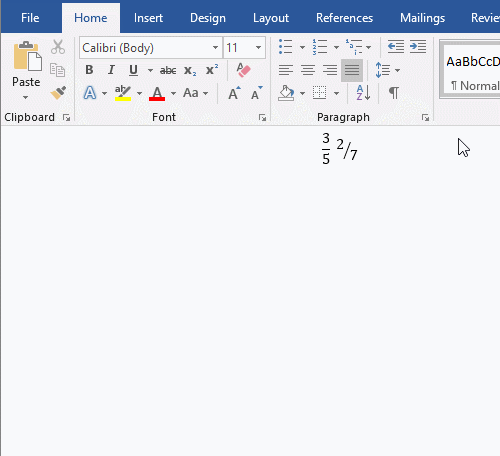
Task: Switch to the Insert tab
Action: tap(148, 18)
